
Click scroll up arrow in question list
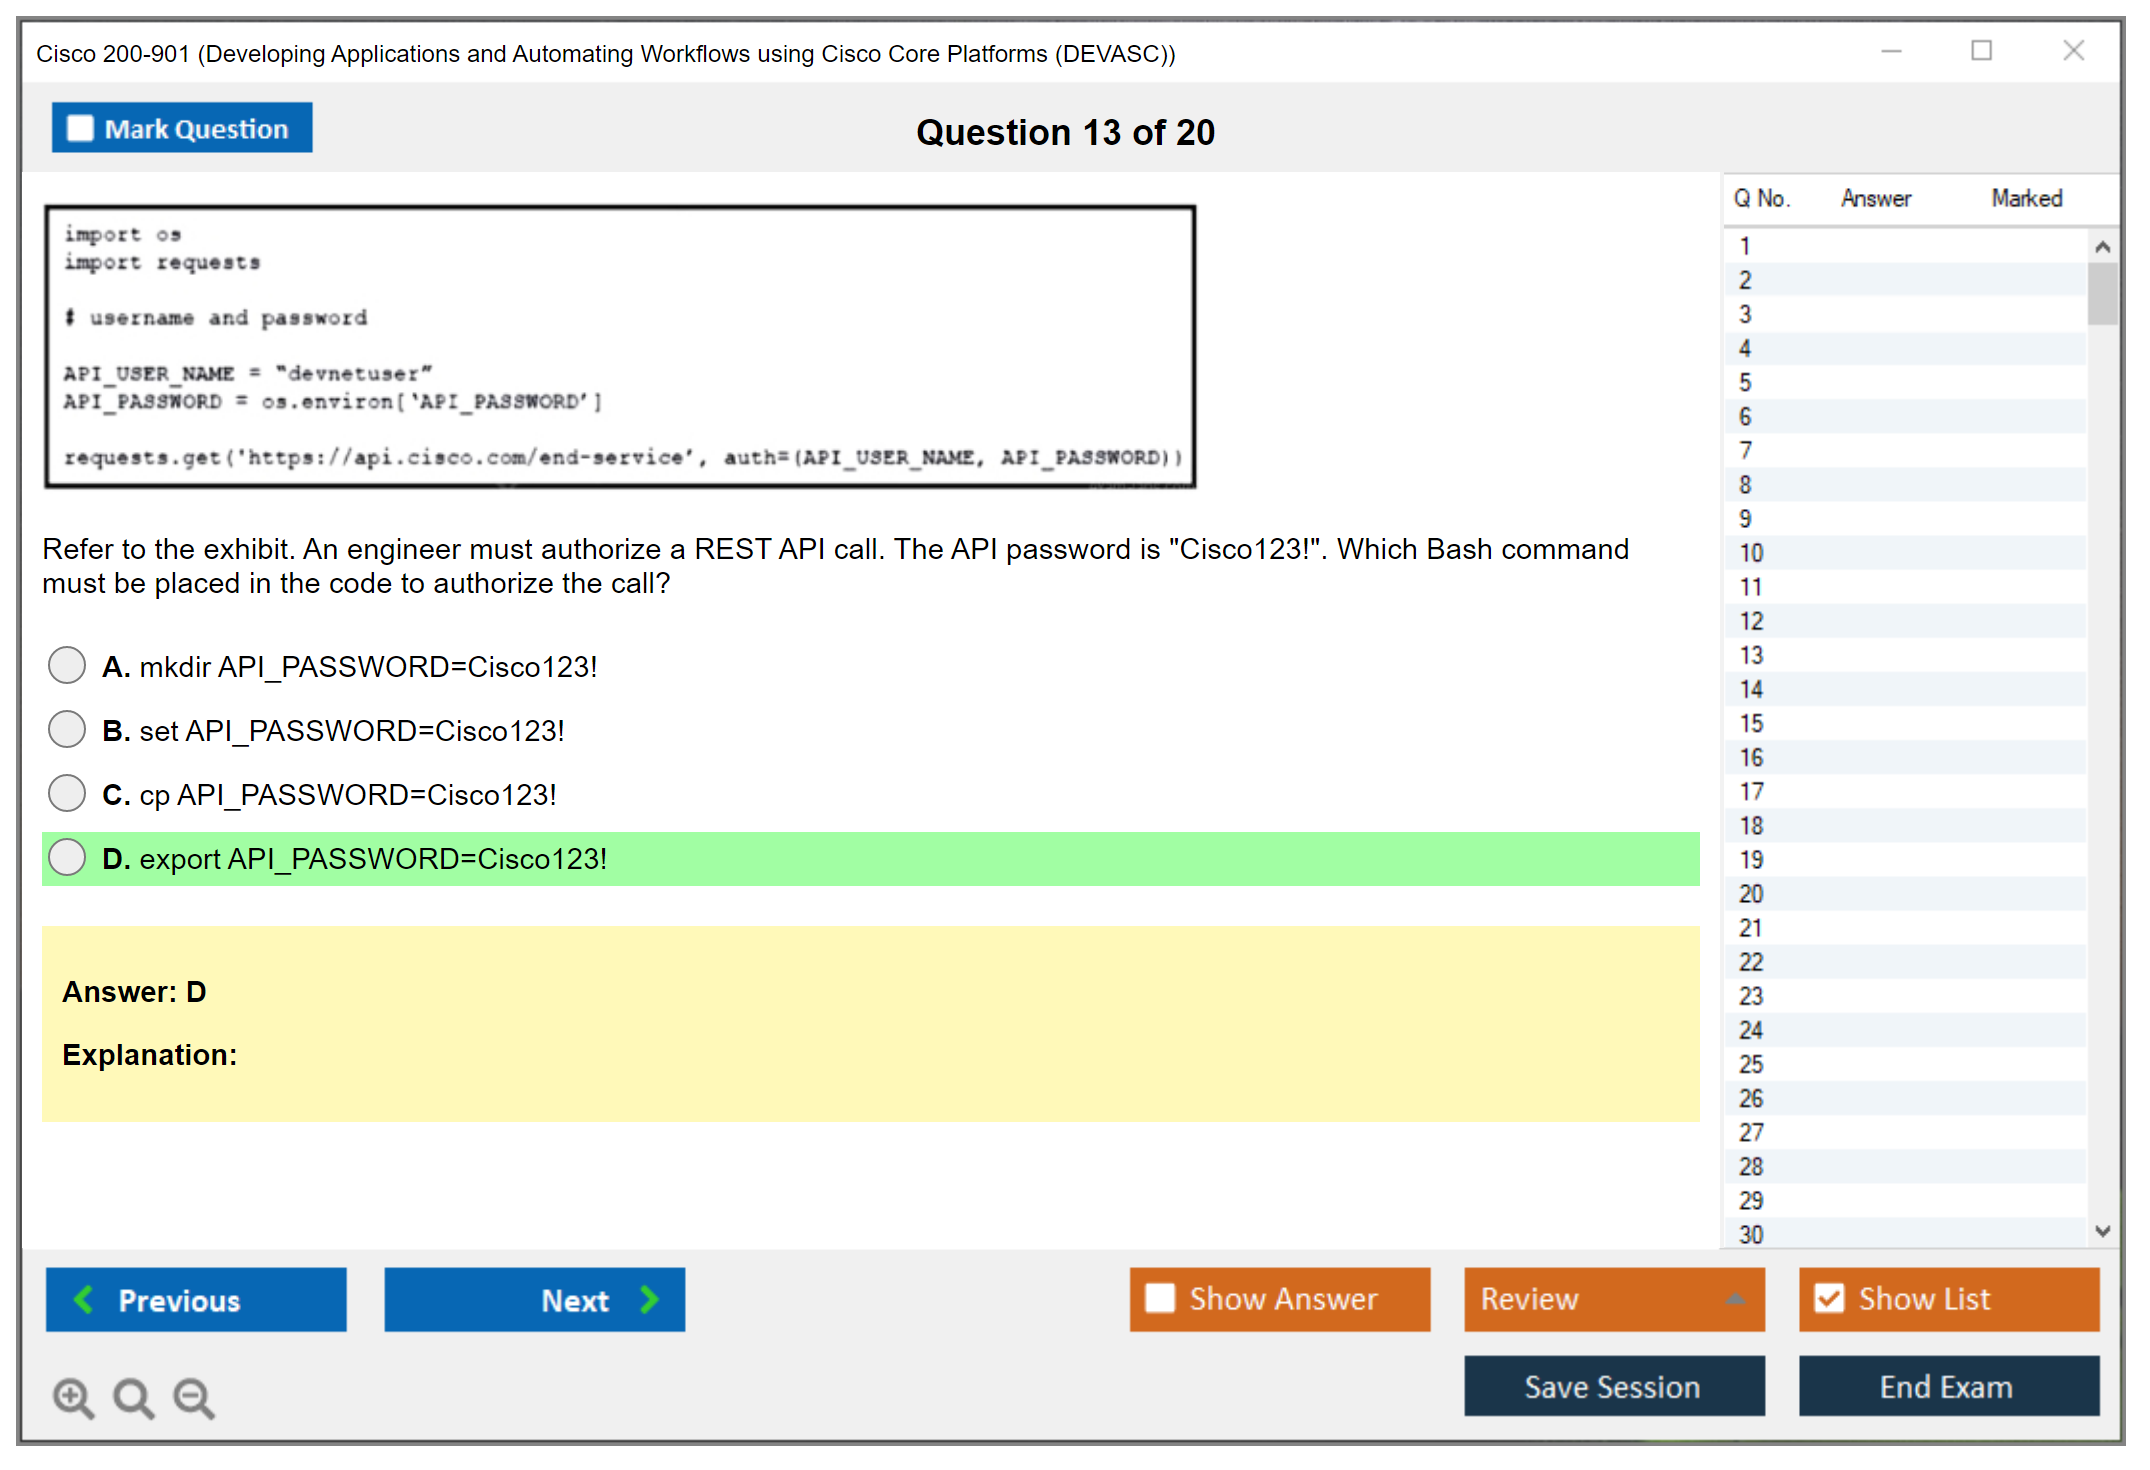pos(2102,247)
